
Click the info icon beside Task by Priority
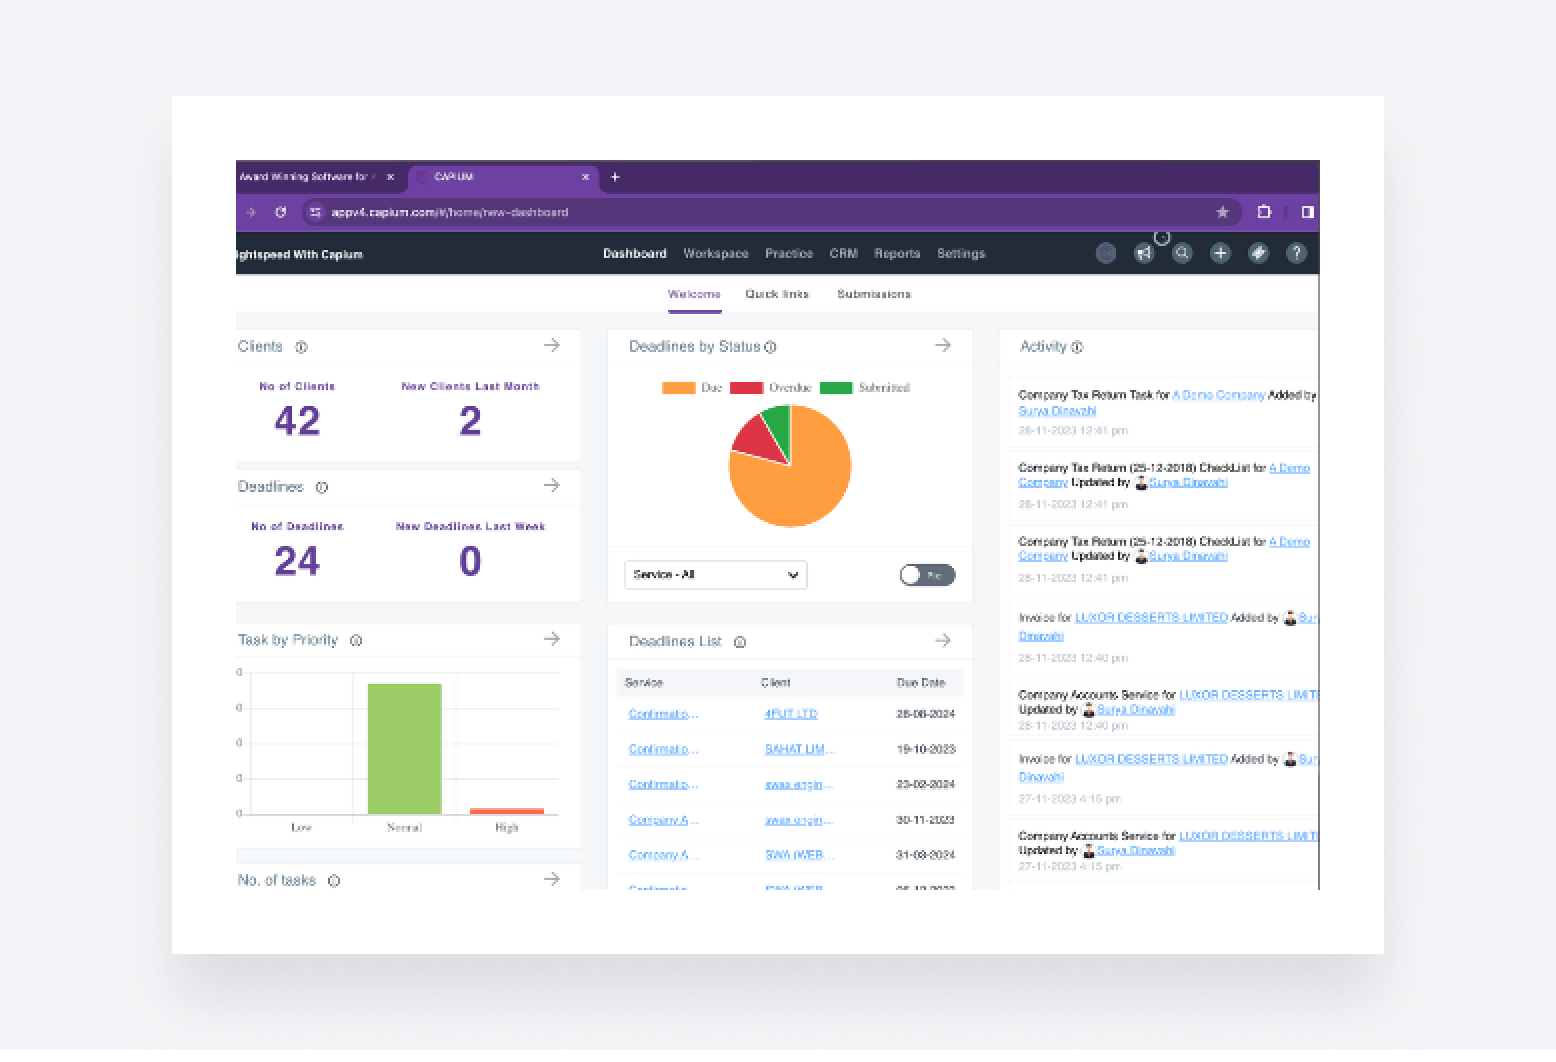[356, 640]
